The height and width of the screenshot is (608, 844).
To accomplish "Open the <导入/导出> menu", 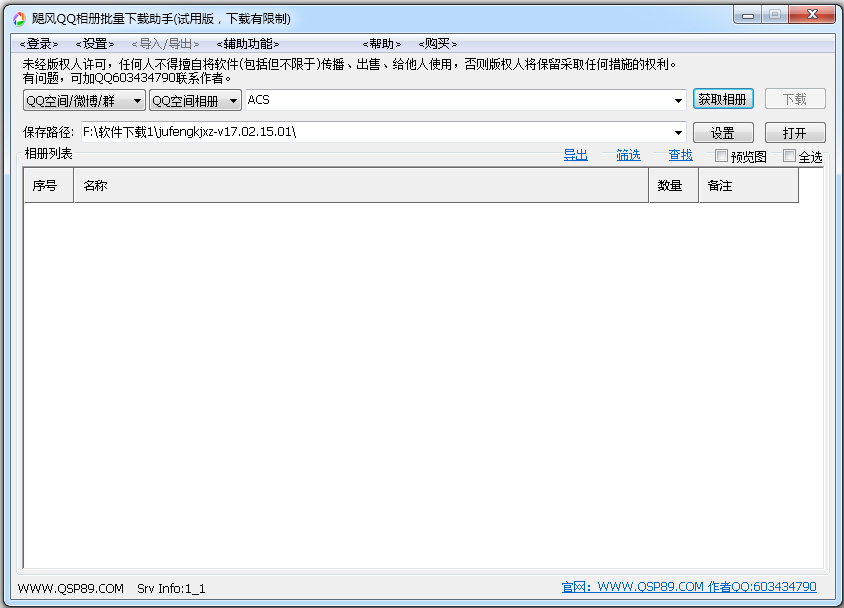I will [x=165, y=44].
